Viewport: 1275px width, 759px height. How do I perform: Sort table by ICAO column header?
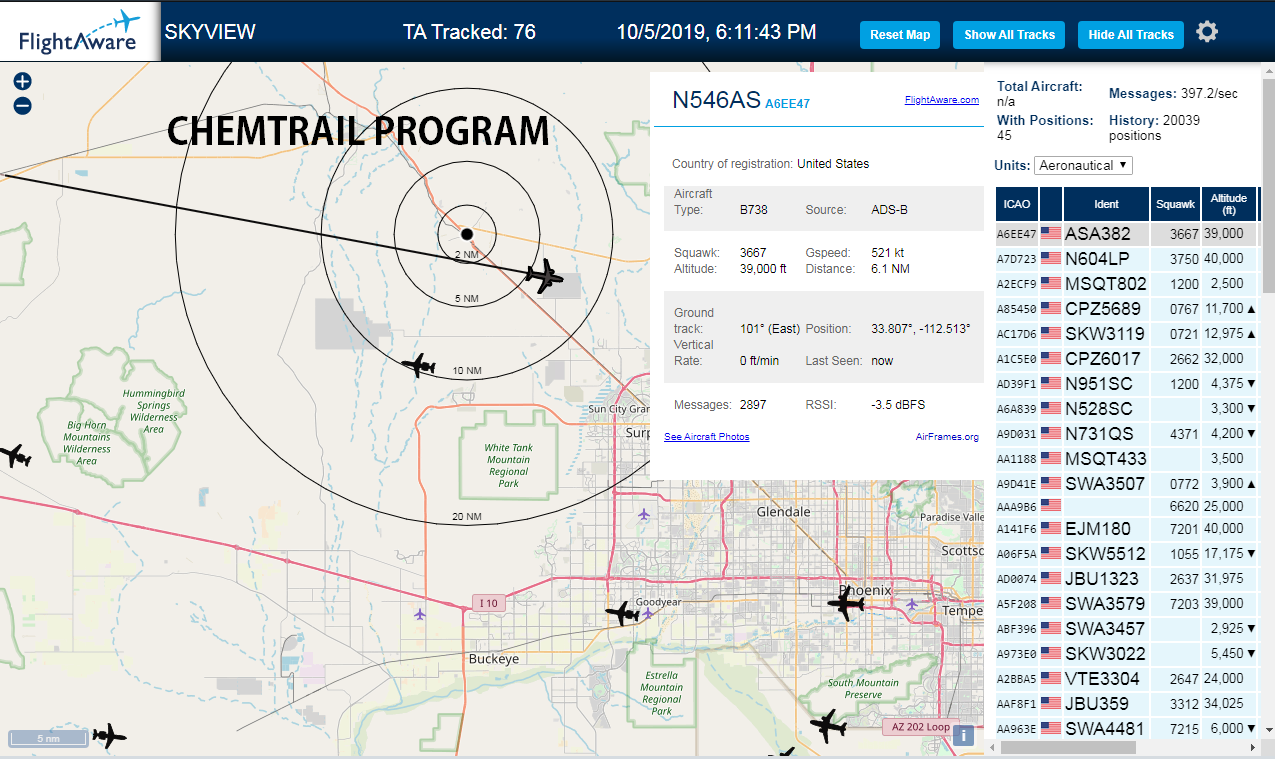tap(1017, 204)
